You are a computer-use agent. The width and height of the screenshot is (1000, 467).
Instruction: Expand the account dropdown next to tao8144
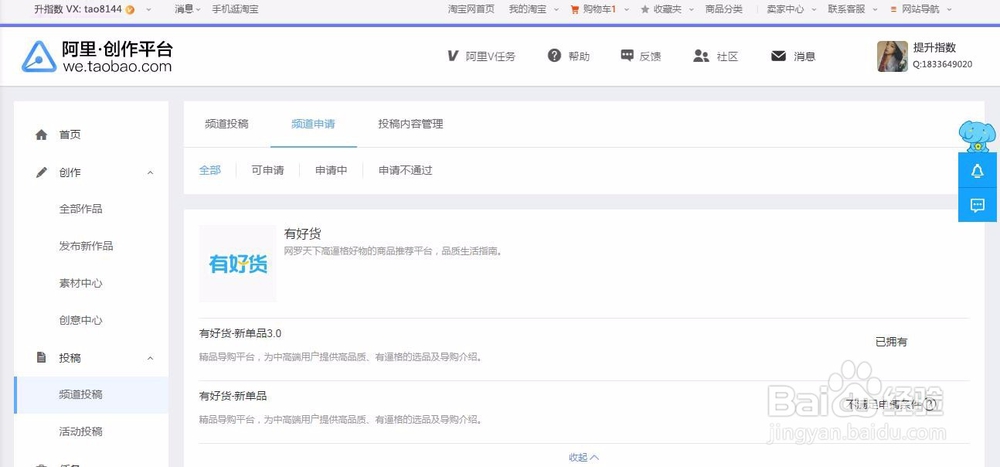coord(149,10)
